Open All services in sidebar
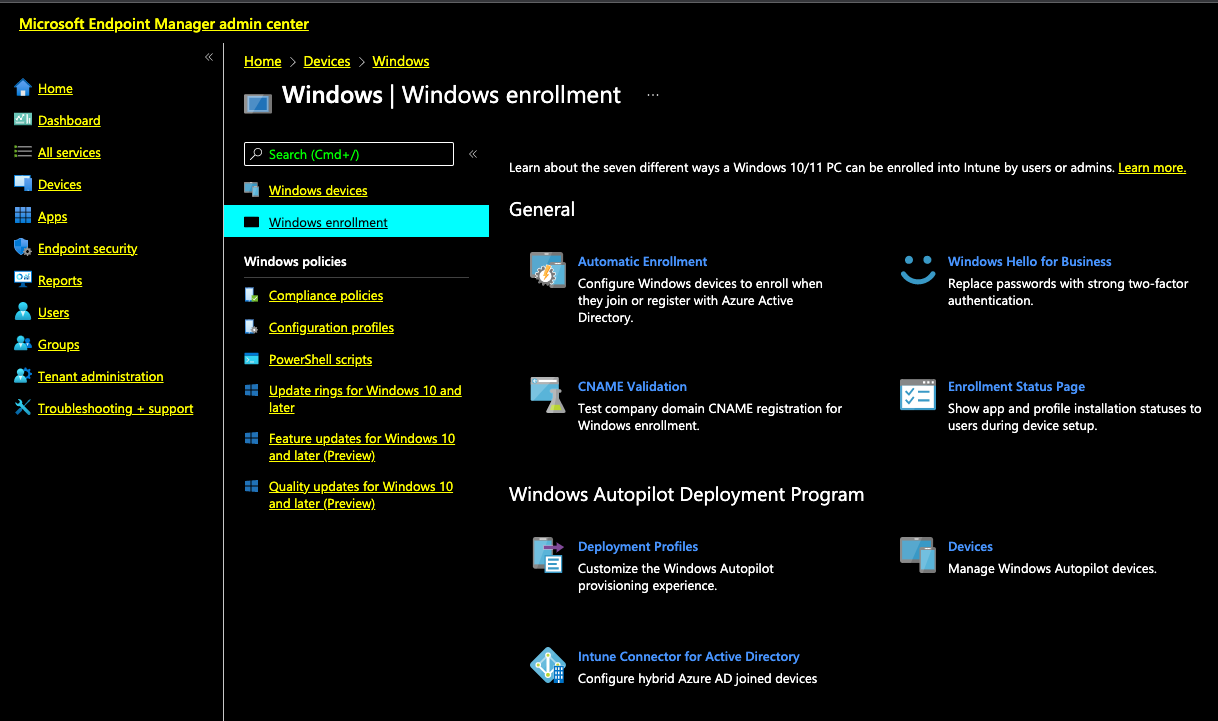 69,152
